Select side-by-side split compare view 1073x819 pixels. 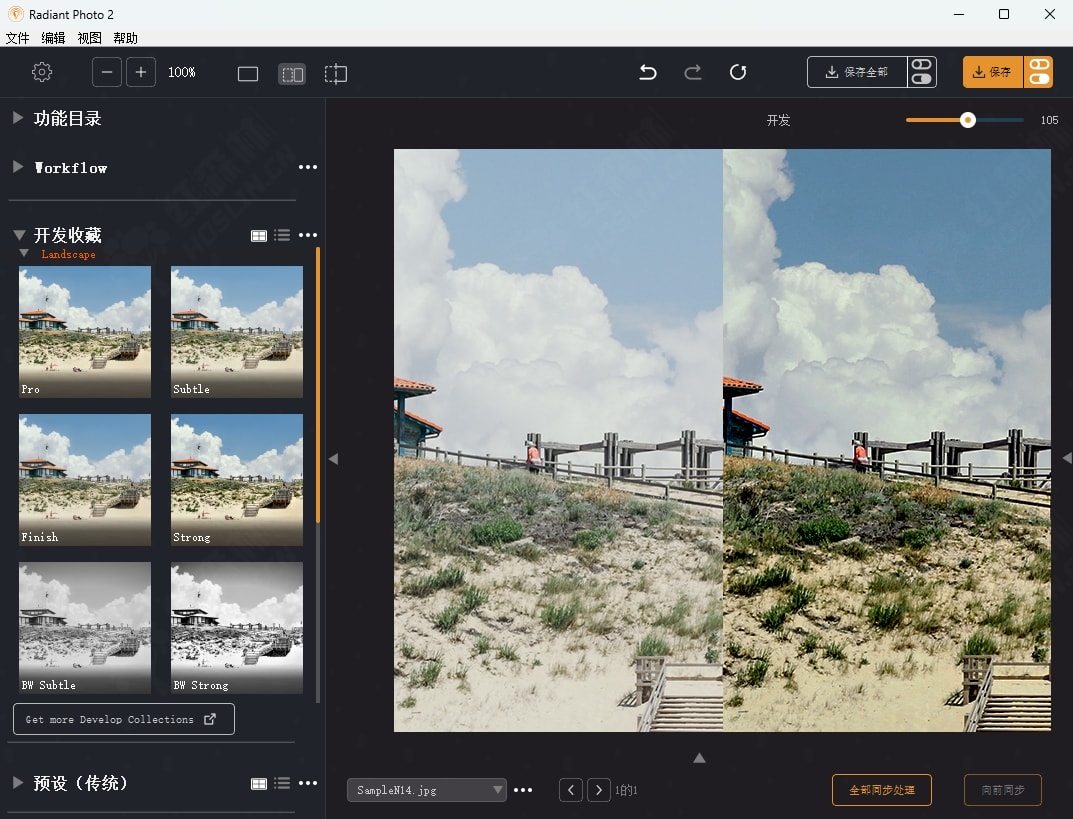292,74
